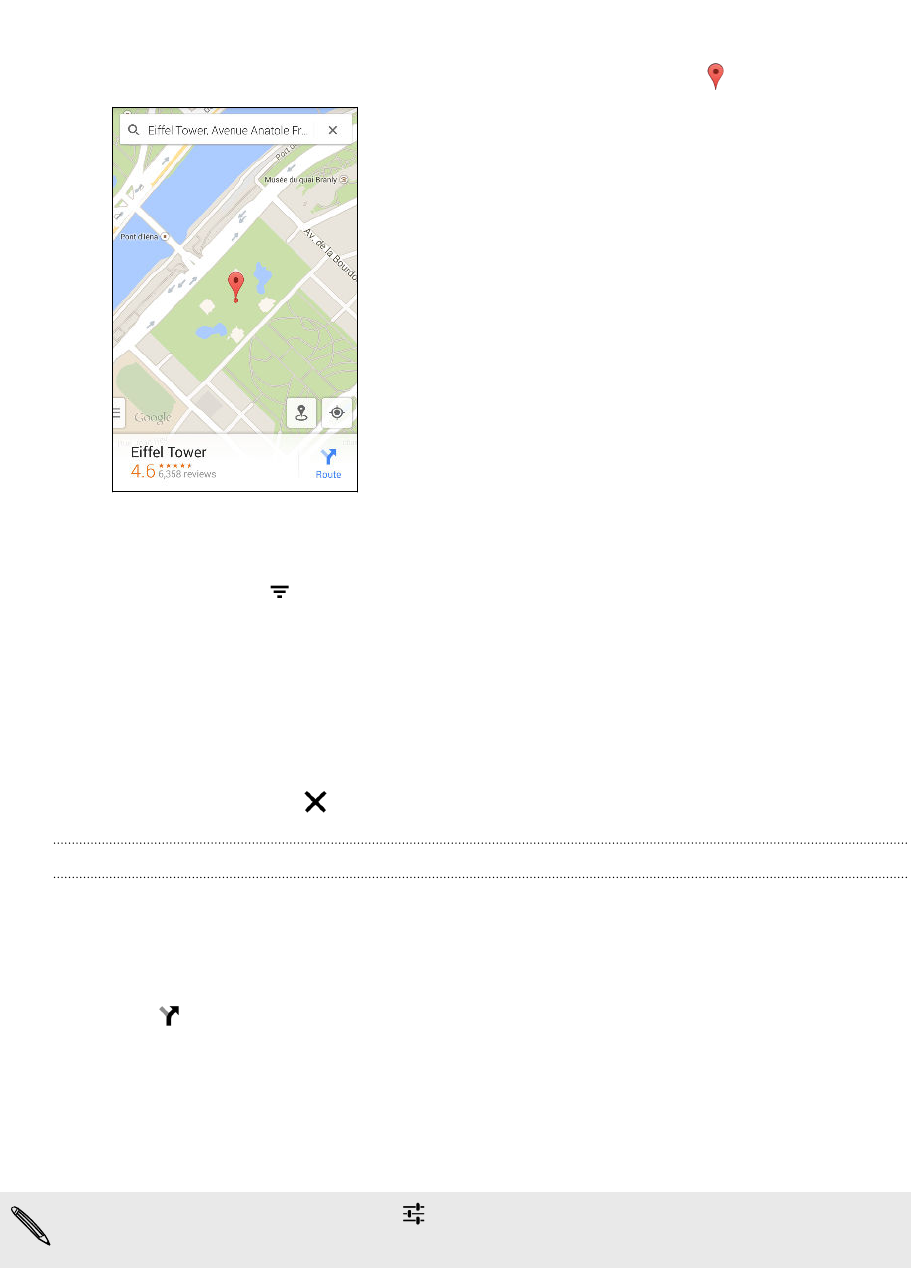
Task: Click the orange 4.6 rating number
Action: (143, 471)
